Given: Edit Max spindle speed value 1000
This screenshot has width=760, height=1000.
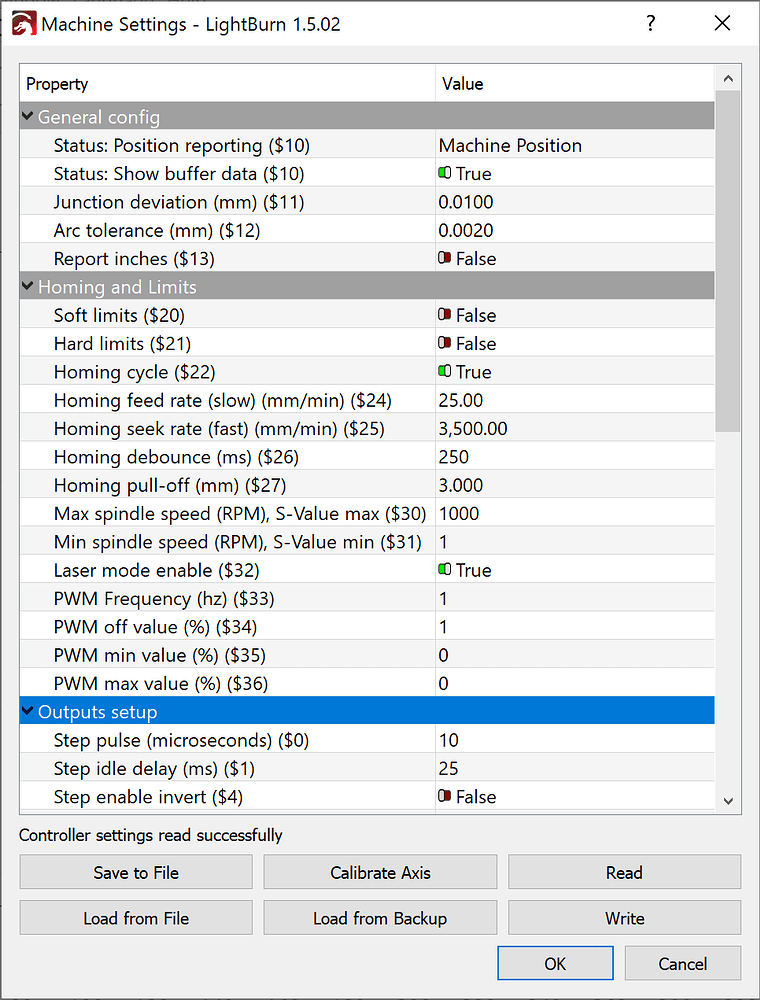Looking at the screenshot, I should pos(575,513).
